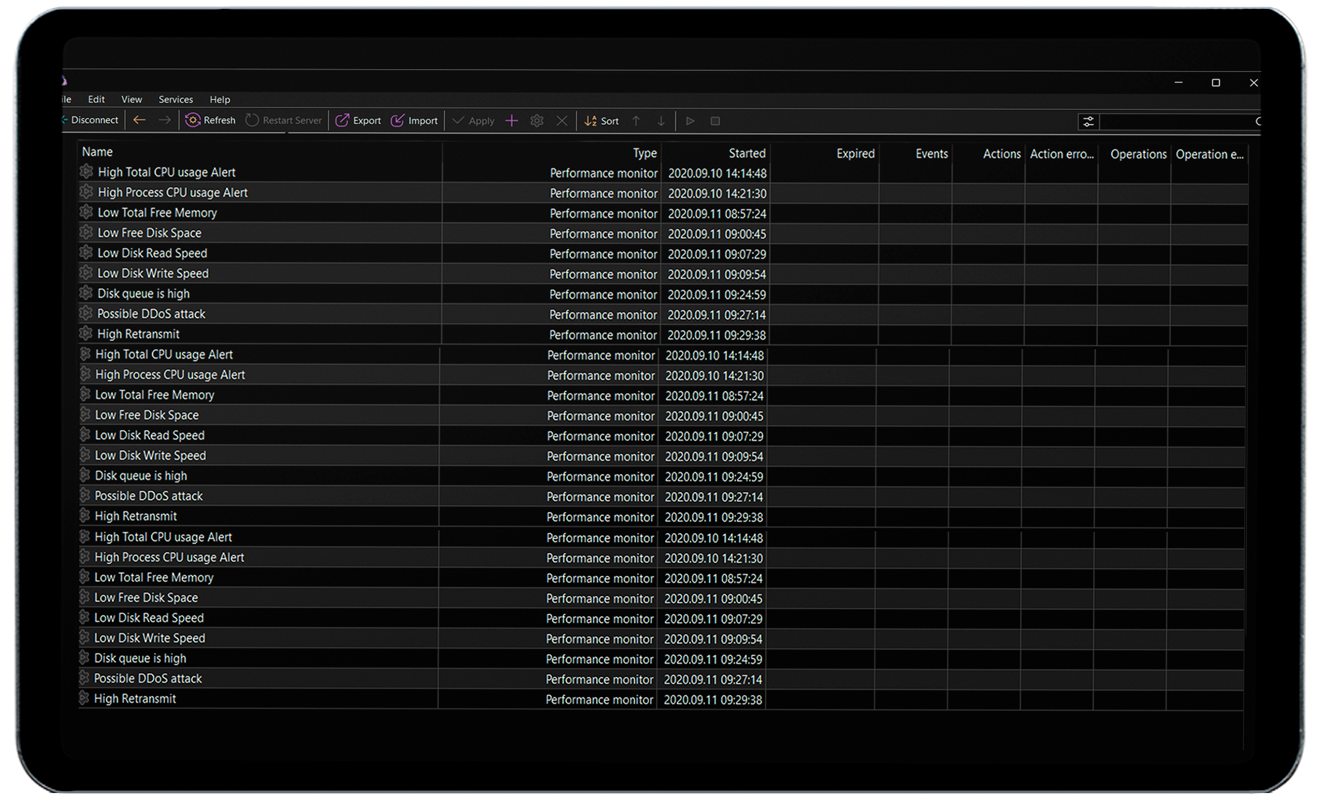Click the Disconnect button in the toolbar
This screenshot has height=799, width=1320.
point(91,120)
